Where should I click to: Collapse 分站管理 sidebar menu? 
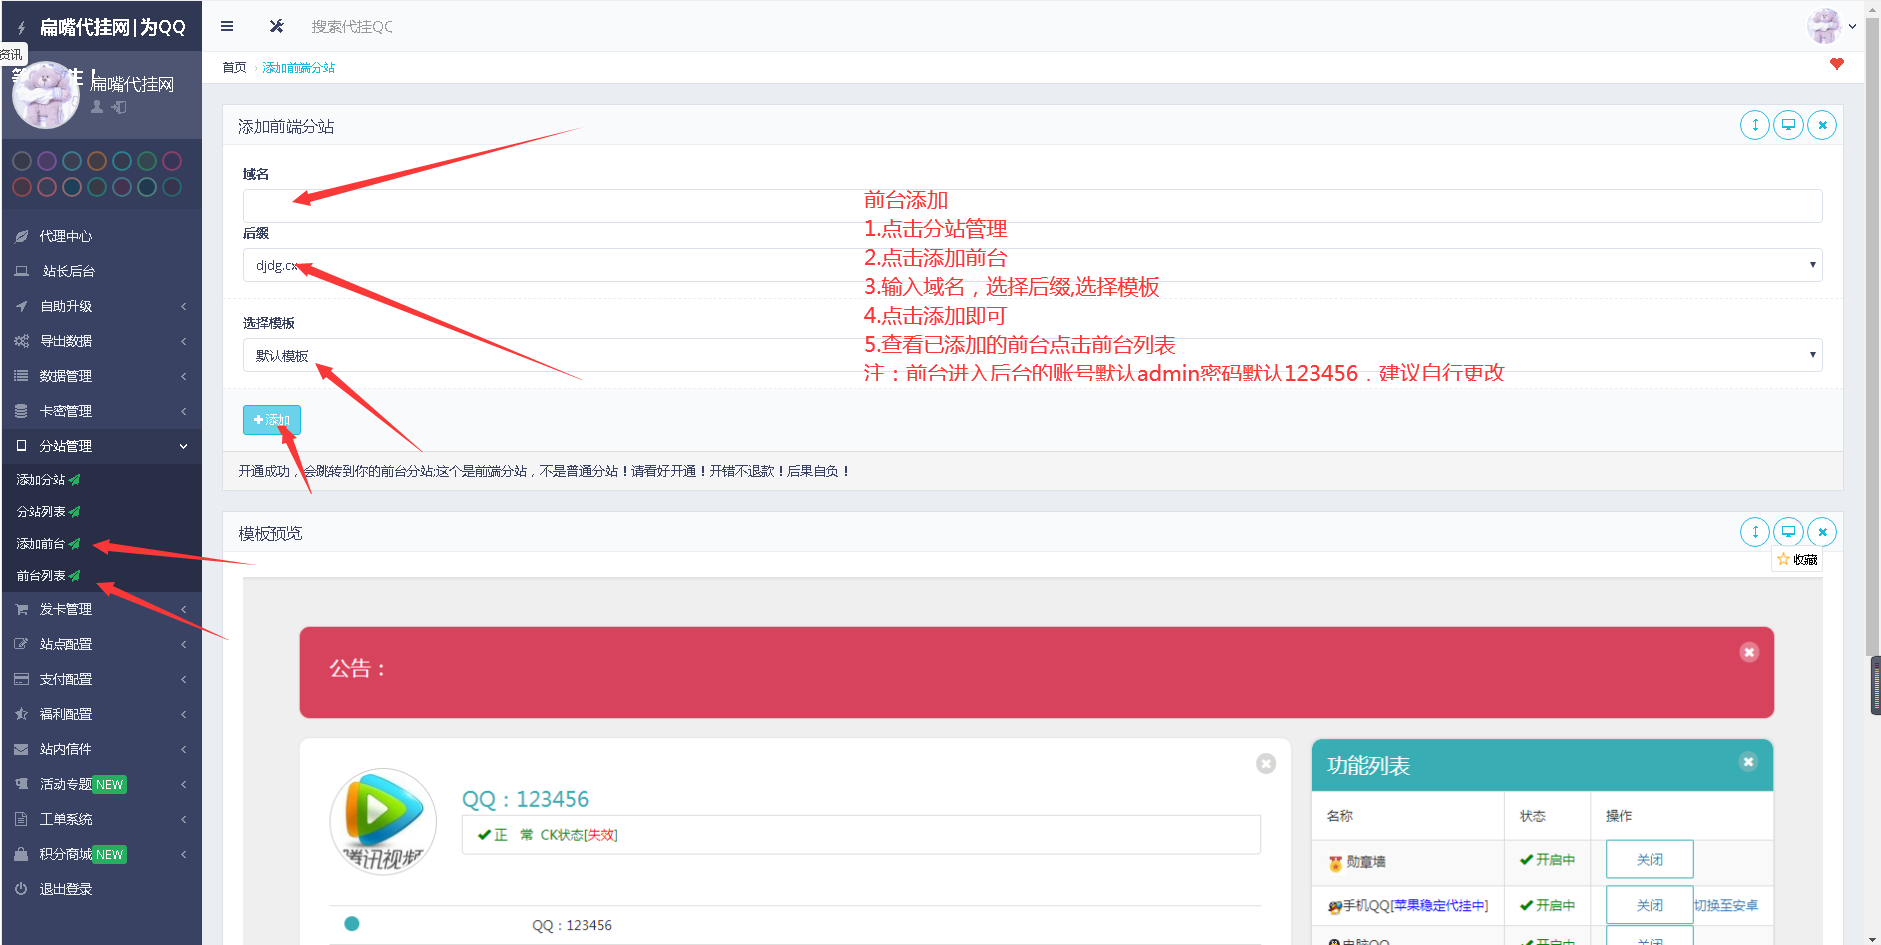point(101,446)
